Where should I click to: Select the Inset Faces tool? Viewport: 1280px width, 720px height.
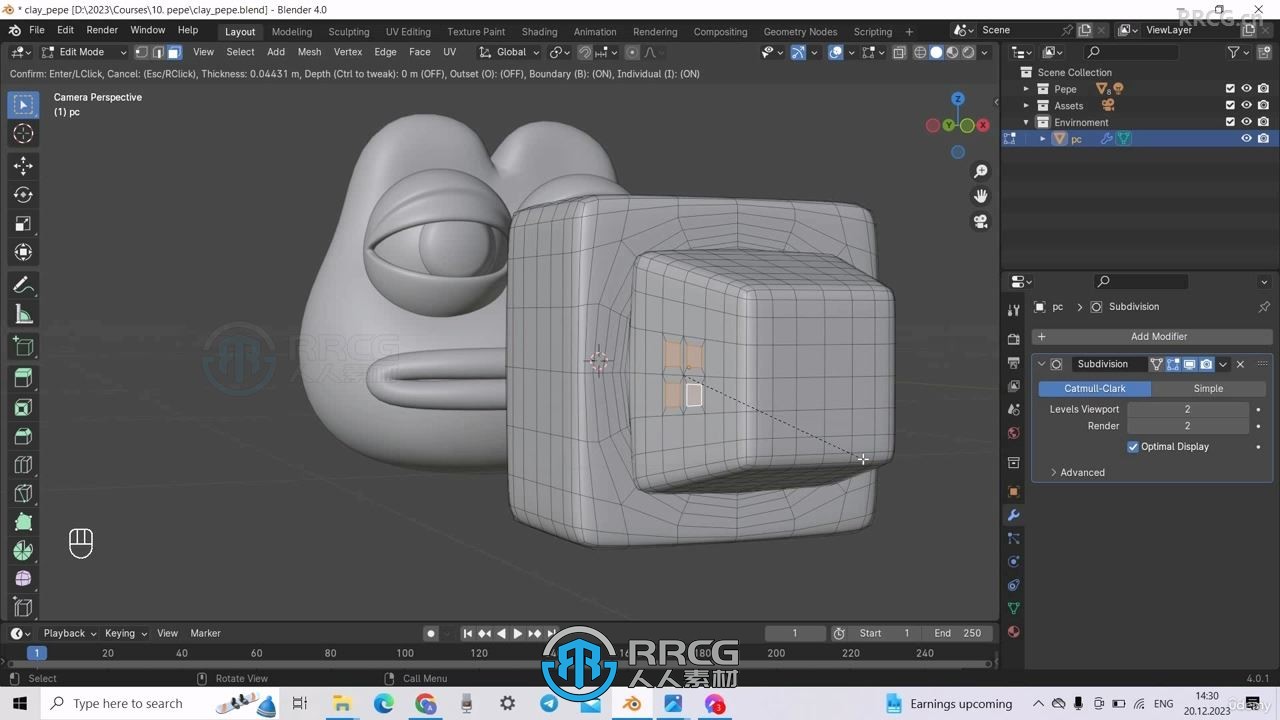23,407
